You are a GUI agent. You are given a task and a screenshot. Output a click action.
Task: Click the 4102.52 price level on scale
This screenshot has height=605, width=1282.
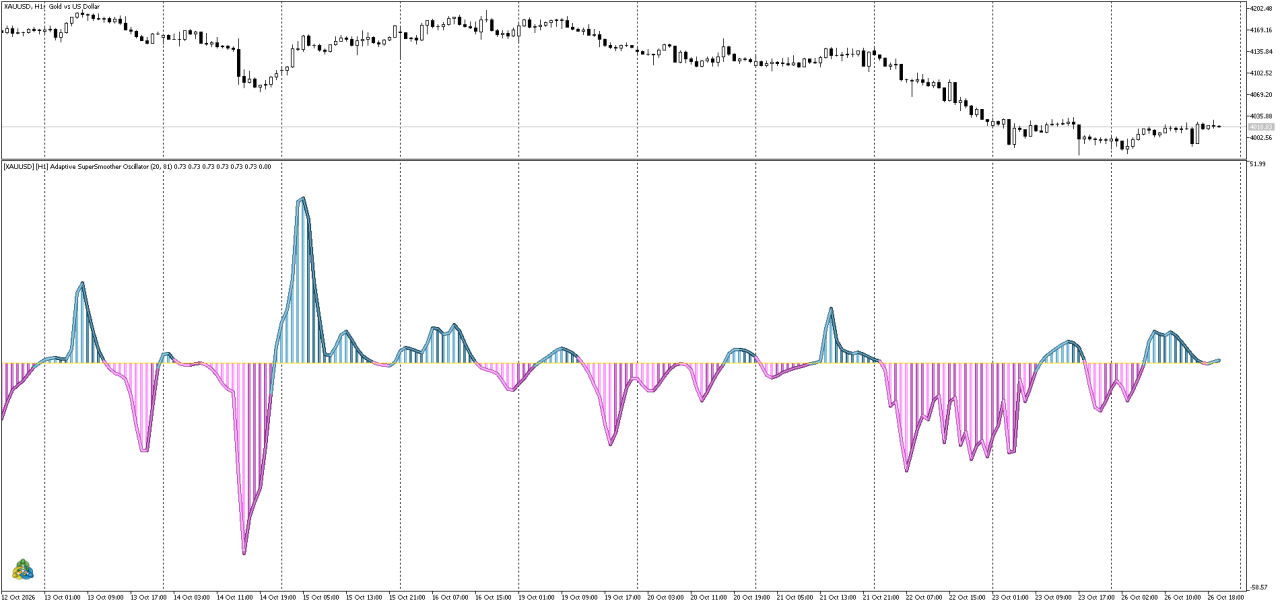[1260, 73]
